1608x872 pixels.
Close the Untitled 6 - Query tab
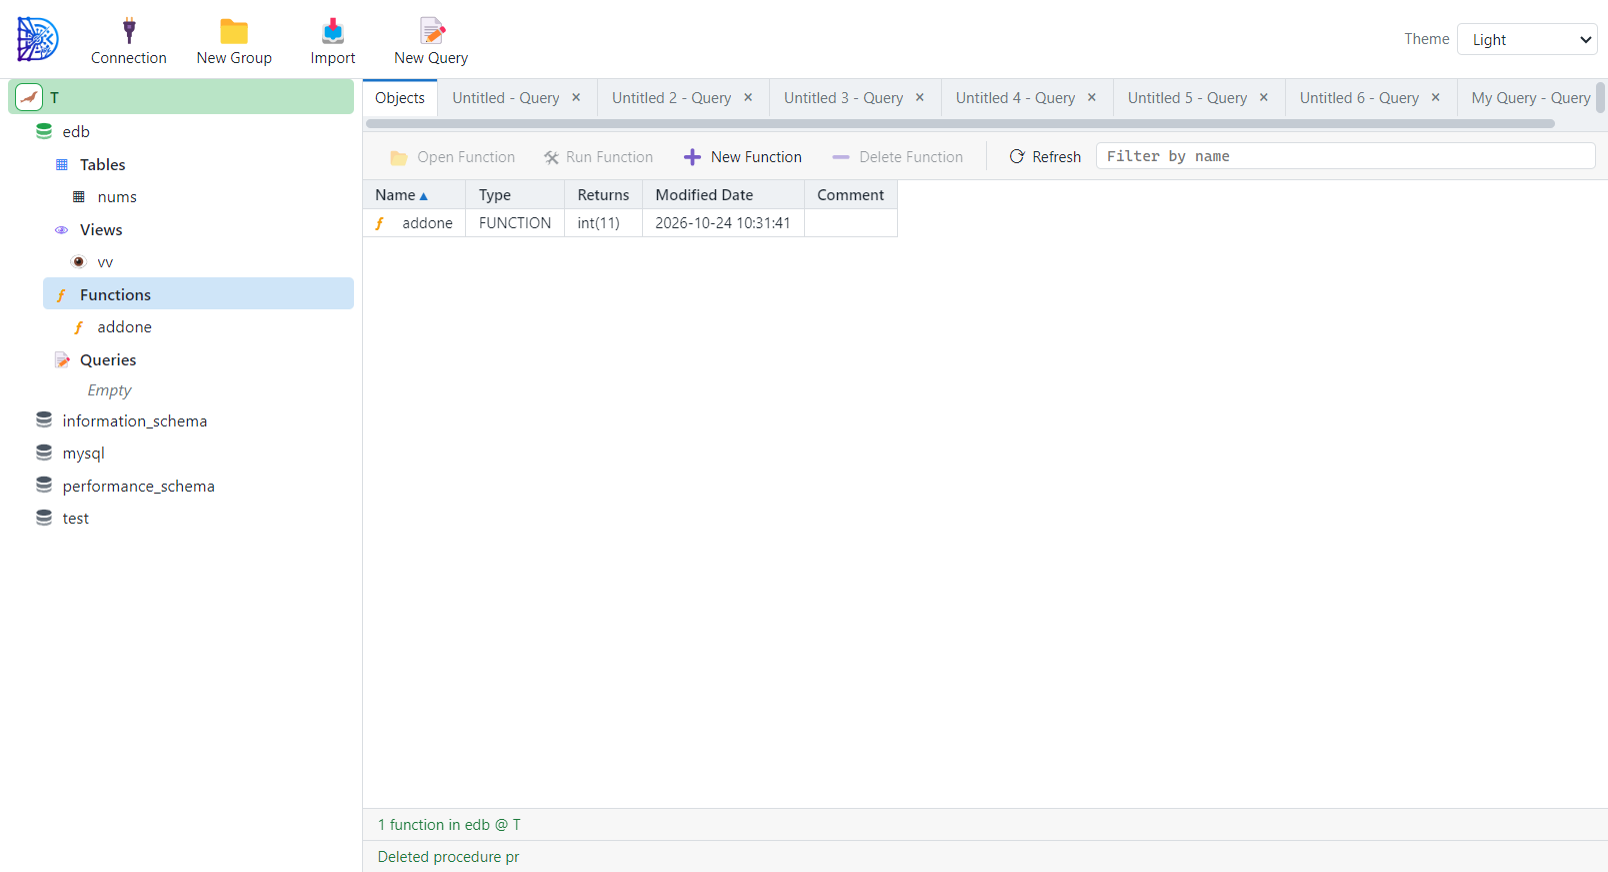tap(1436, 97)
